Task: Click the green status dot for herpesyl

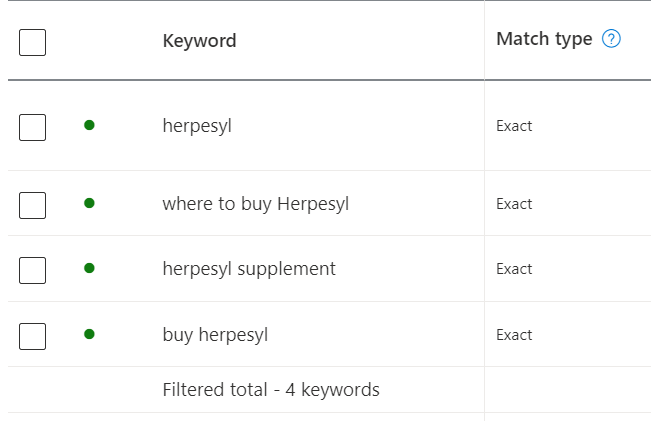Action: tap(89, 125)
